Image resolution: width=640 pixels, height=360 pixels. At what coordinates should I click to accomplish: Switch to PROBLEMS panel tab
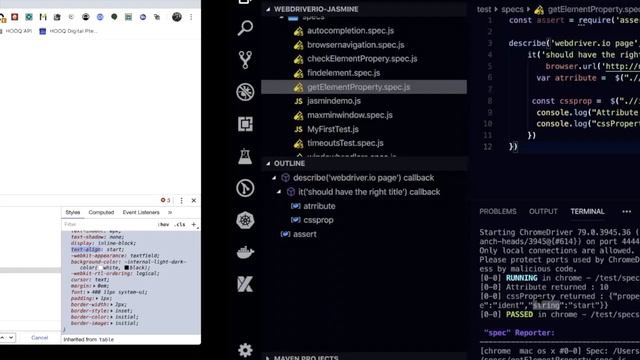click(498, 211)
